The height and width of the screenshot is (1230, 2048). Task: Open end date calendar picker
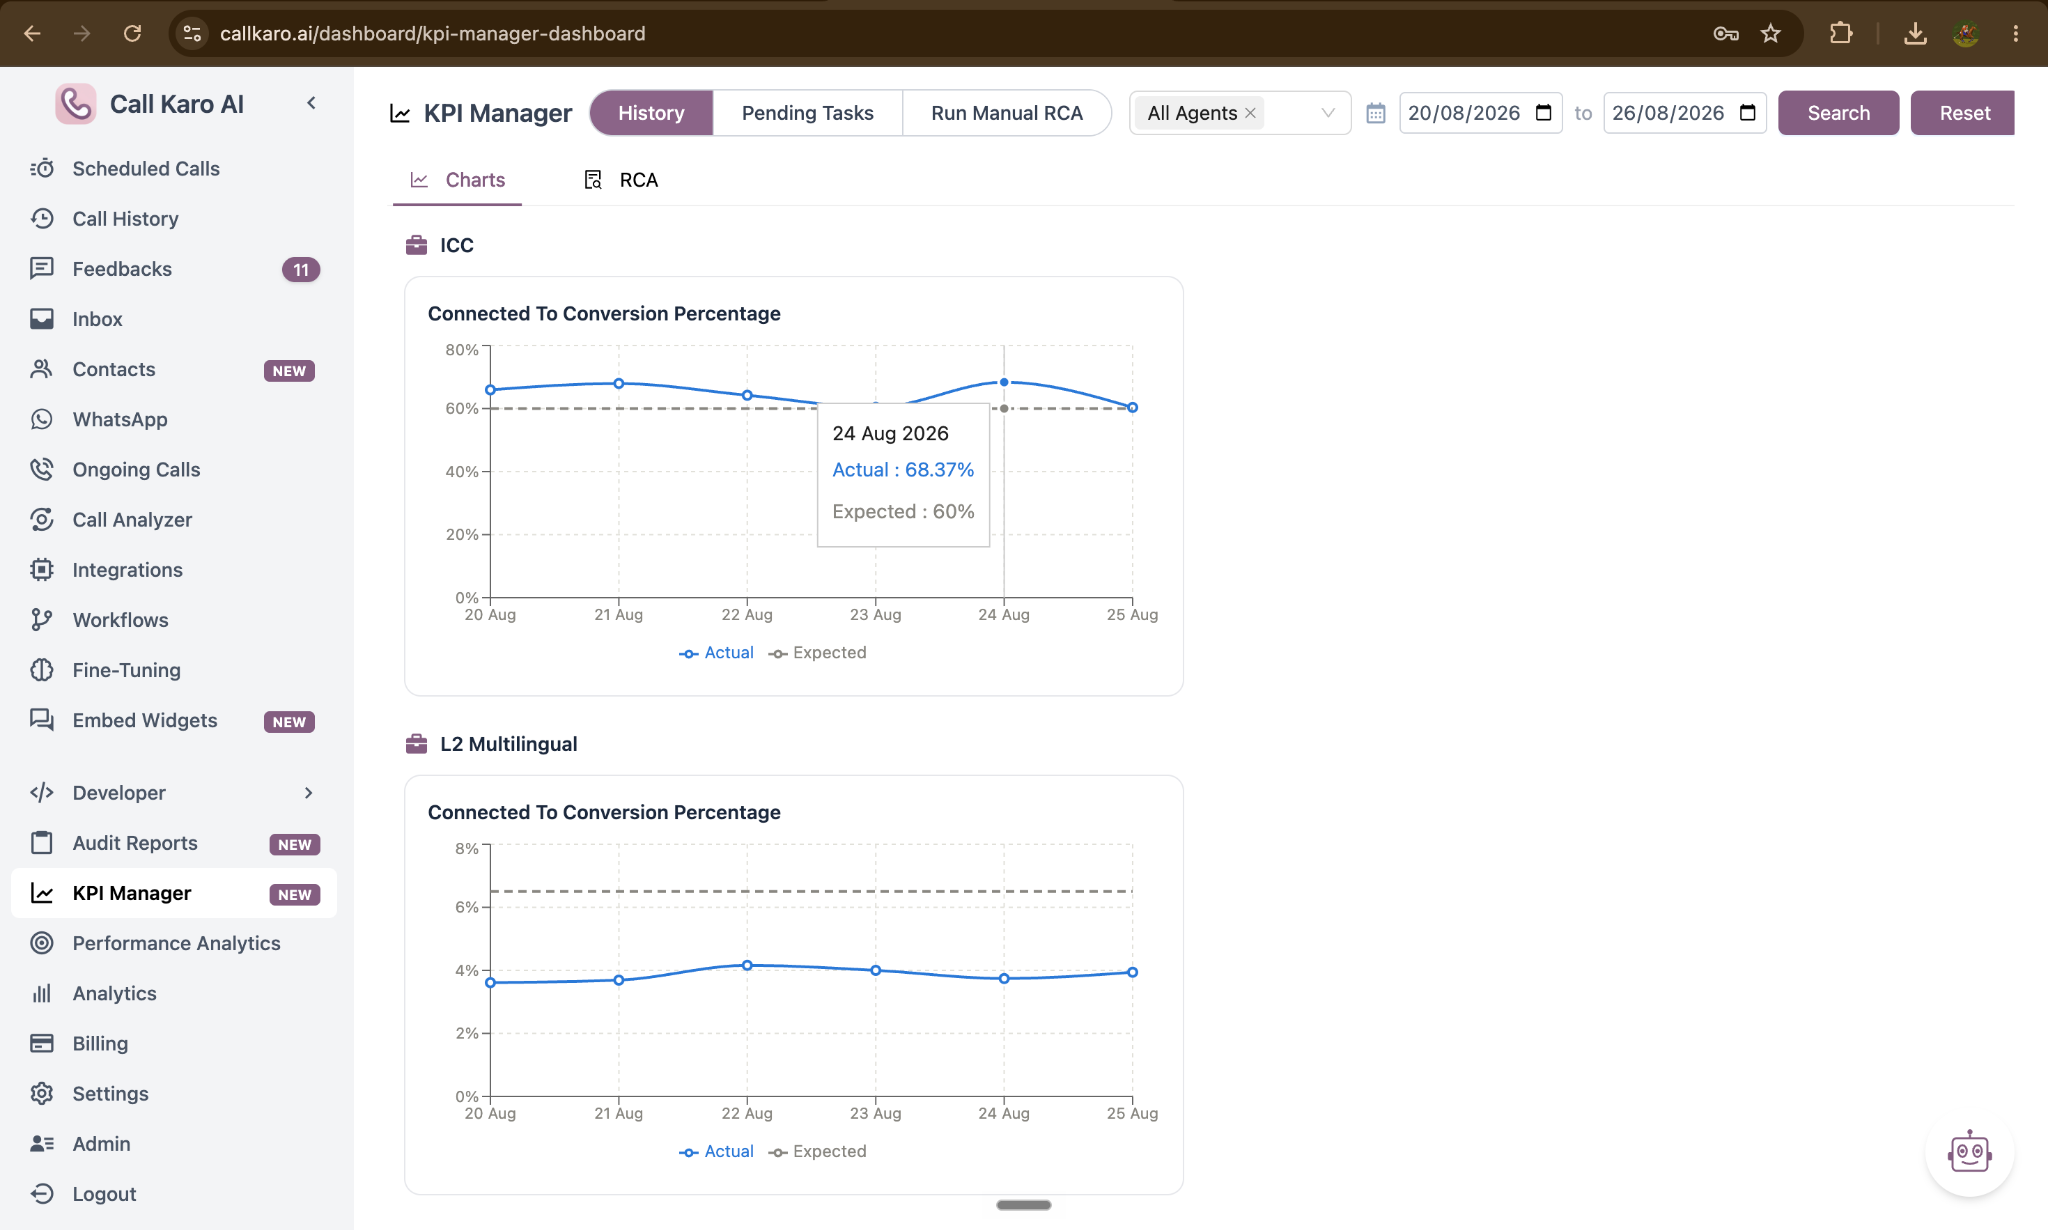pos(1748,112)
